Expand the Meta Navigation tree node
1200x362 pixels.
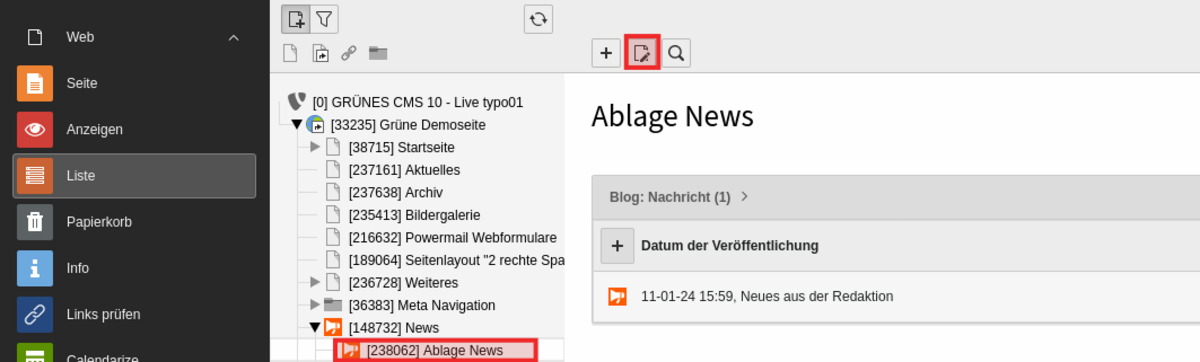pyautogui.click(x=315, y=304)
